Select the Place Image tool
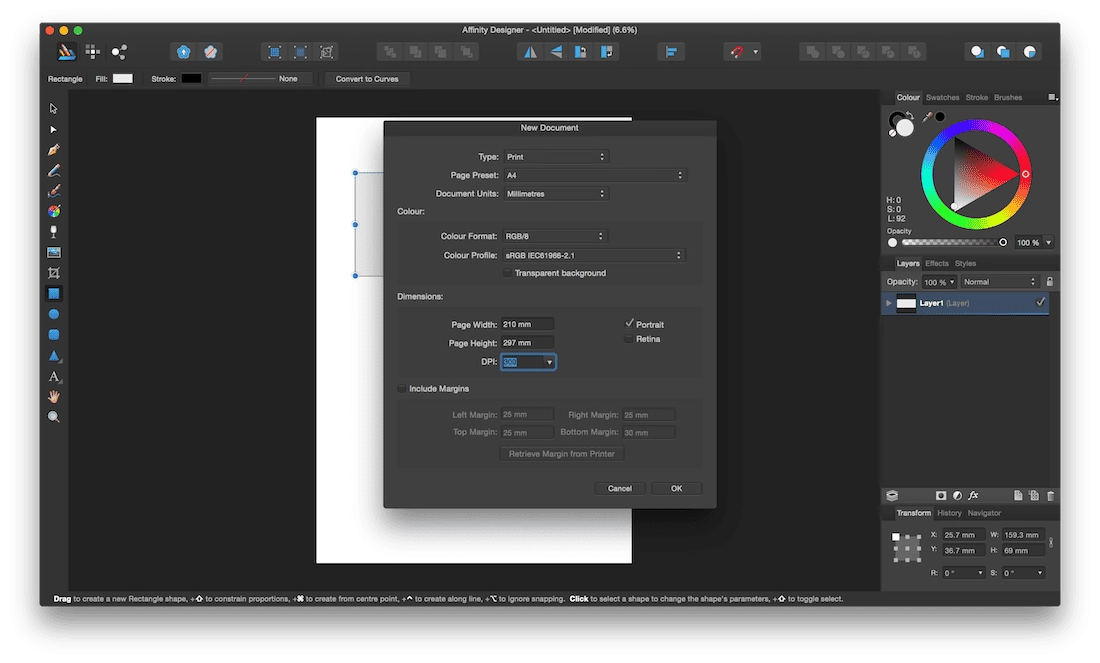 click(53, 253)
